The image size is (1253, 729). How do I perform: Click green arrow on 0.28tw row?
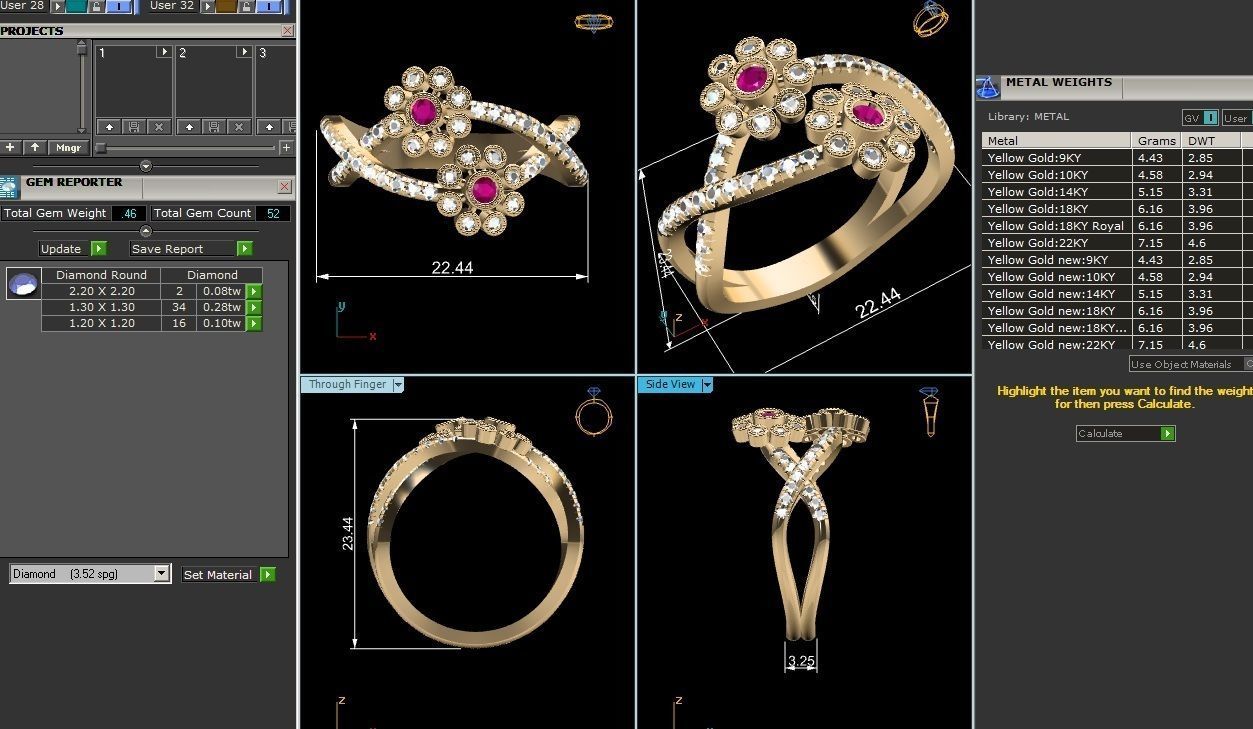tap(254, 308)
